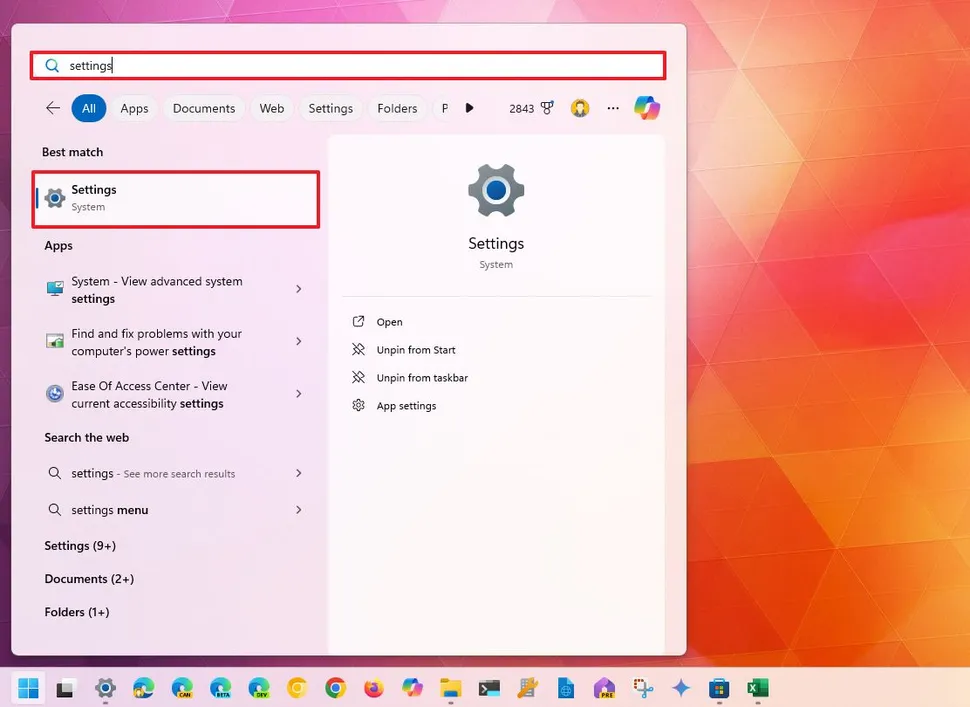970x707 pixels.
Task: Launch Microsoft Excel from the taskbar
Action: [757, 689]
